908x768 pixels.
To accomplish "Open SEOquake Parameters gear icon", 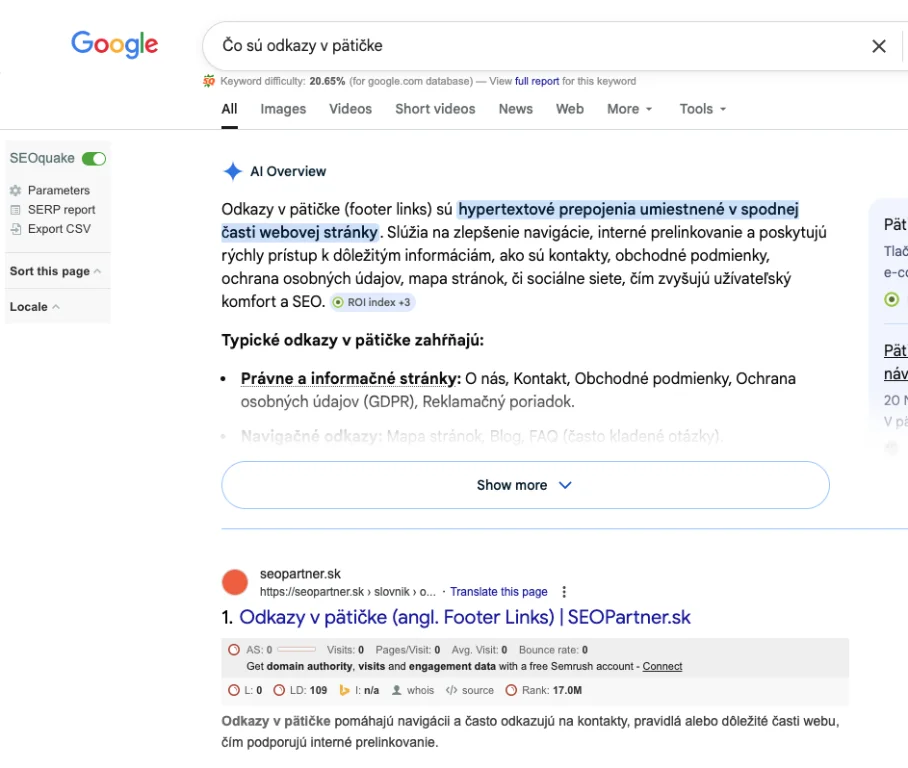I will [x=15, y=190].
